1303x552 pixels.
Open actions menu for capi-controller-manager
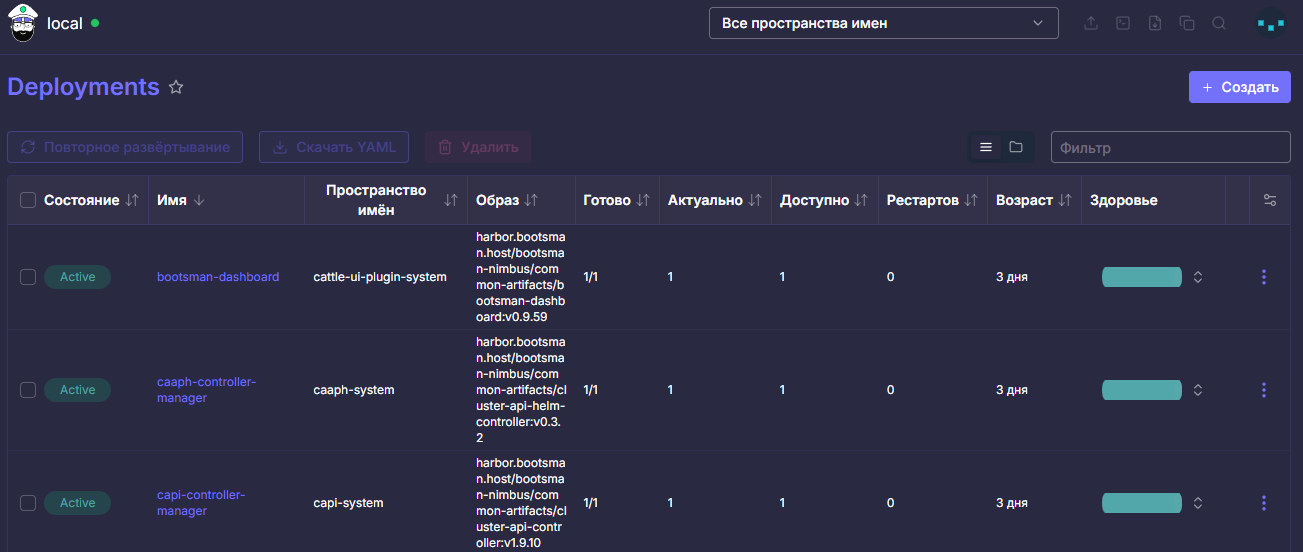tap(1264, 503)
